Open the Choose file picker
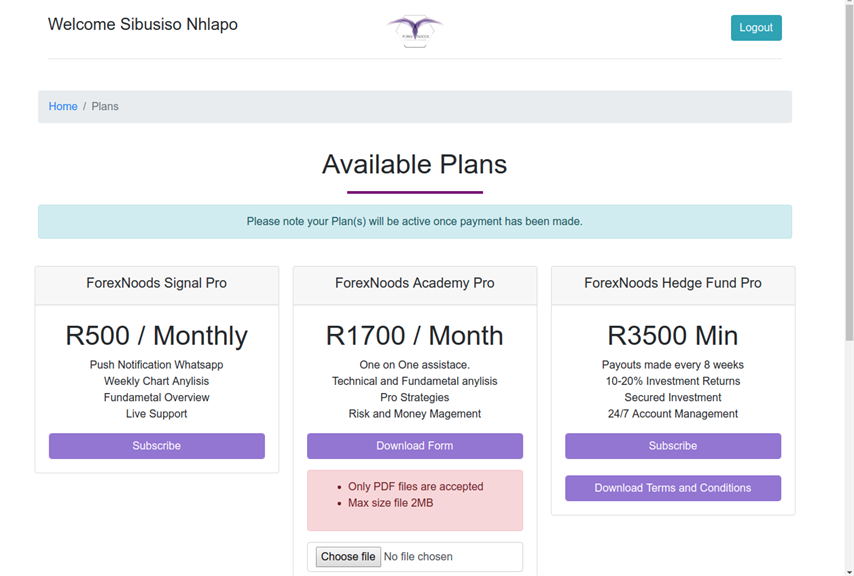Image resolution: width=854 pixels, height=576 pixels. tap(348, 556)
